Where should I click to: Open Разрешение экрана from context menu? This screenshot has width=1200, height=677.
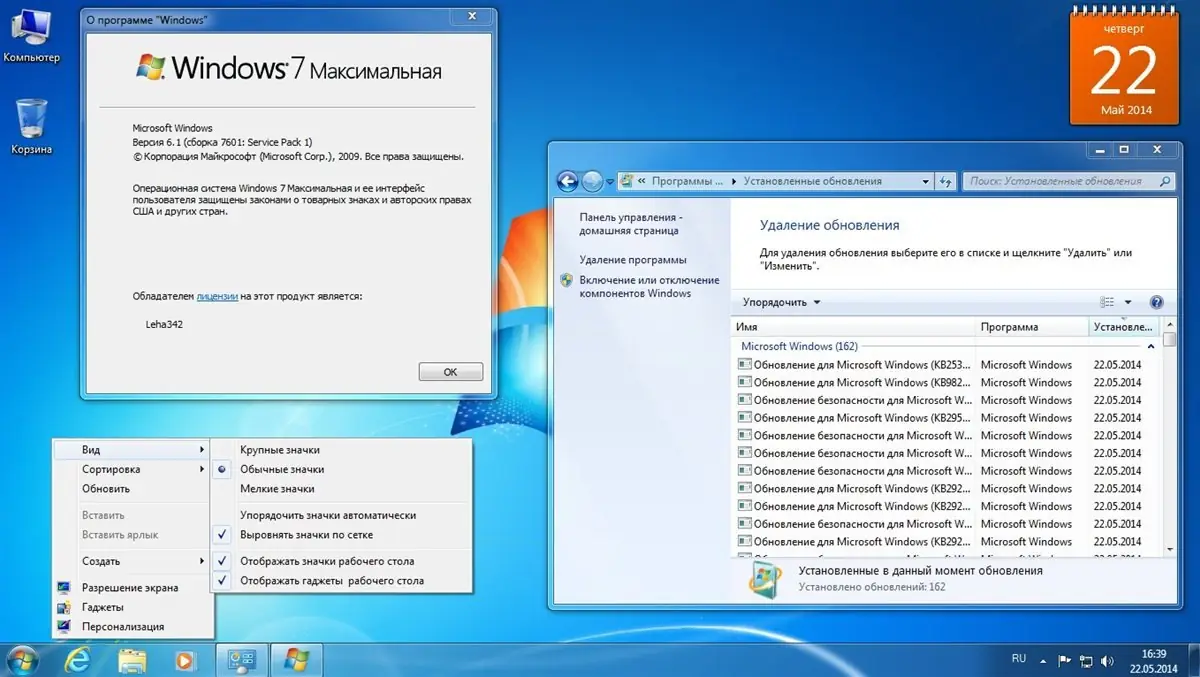[x=132, y=588]
